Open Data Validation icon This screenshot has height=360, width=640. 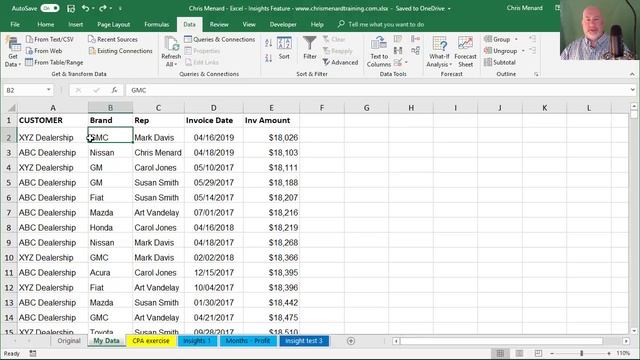coord(399,62)
